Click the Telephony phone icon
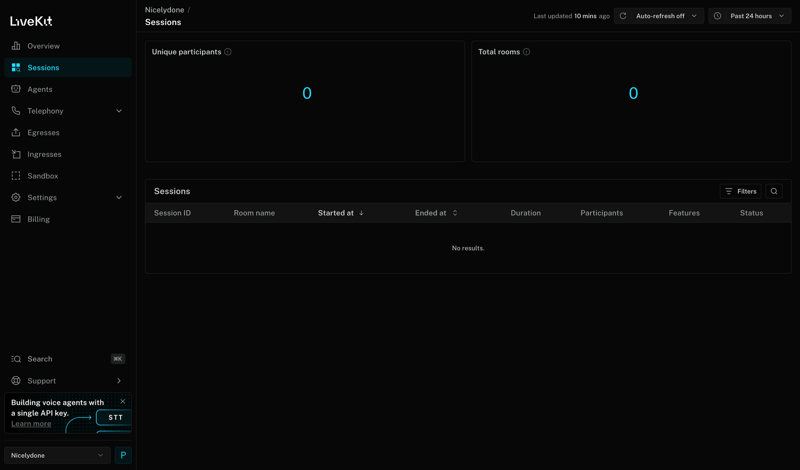The image size is (800, 470). click(16, 111)
